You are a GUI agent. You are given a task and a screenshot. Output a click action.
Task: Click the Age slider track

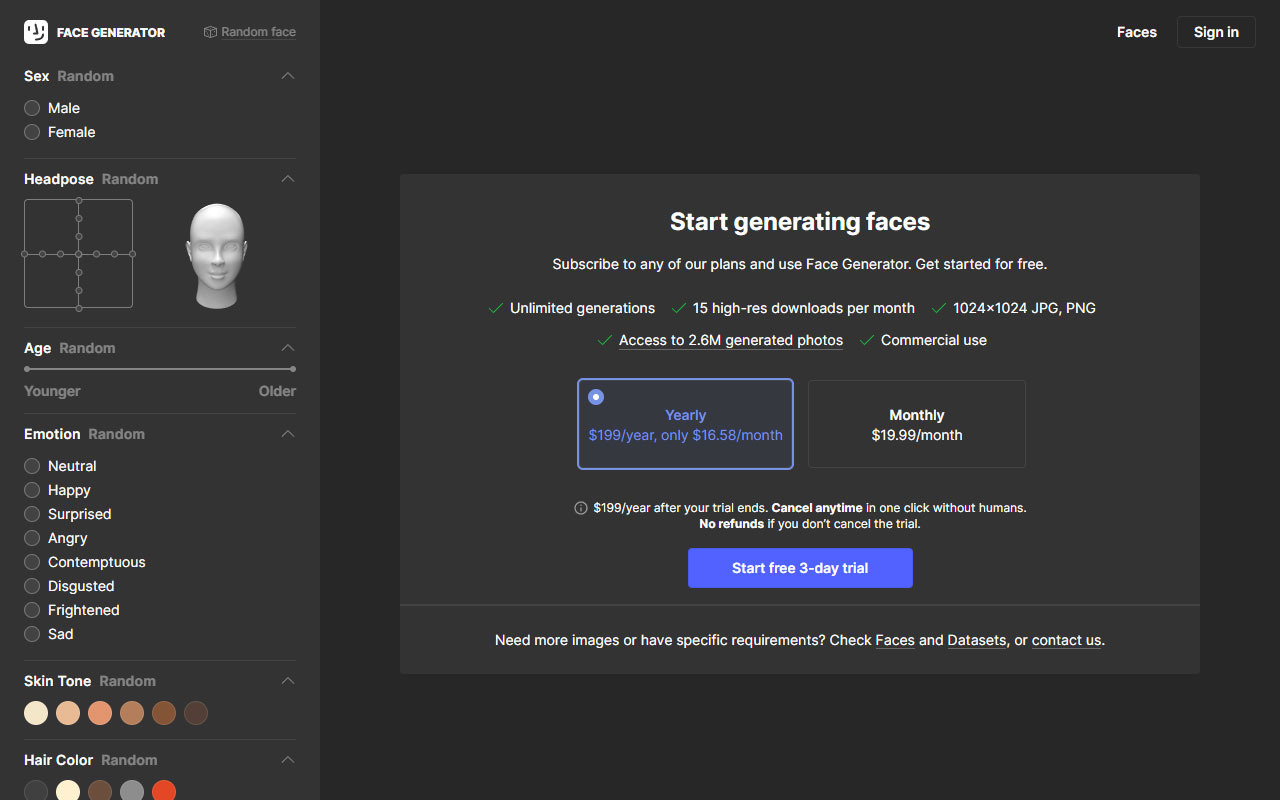(160, 369)
